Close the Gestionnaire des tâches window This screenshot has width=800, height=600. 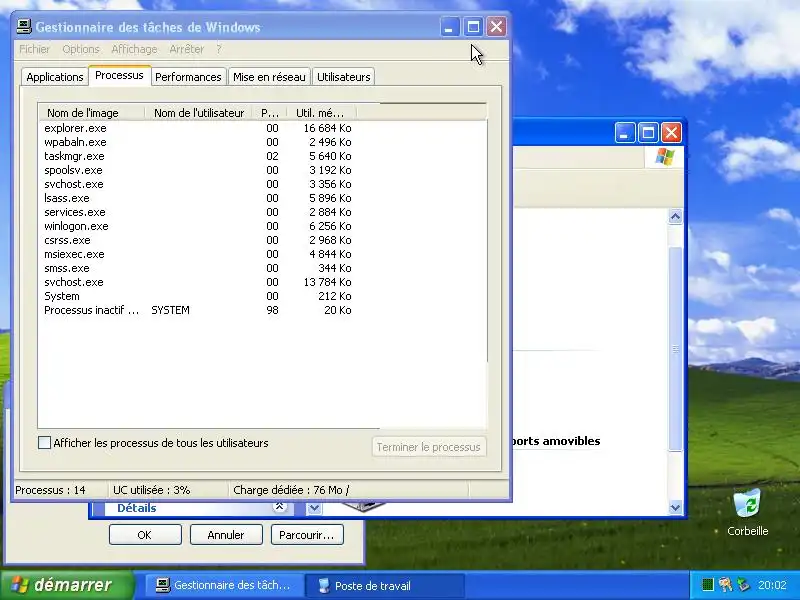(496, 27)
